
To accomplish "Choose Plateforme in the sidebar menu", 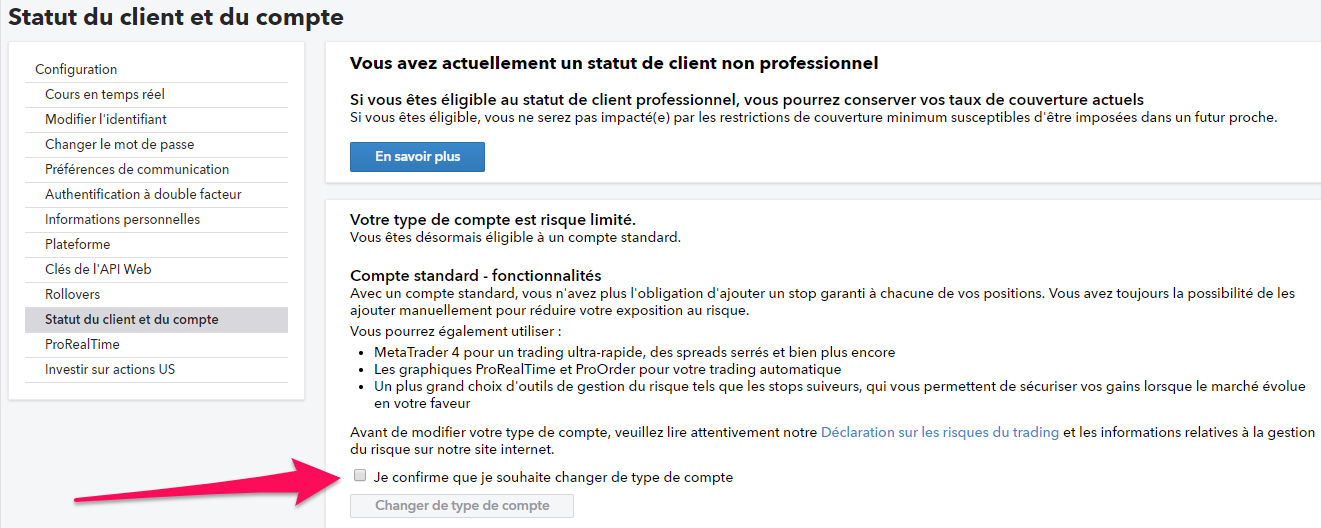I will point(78,244).
